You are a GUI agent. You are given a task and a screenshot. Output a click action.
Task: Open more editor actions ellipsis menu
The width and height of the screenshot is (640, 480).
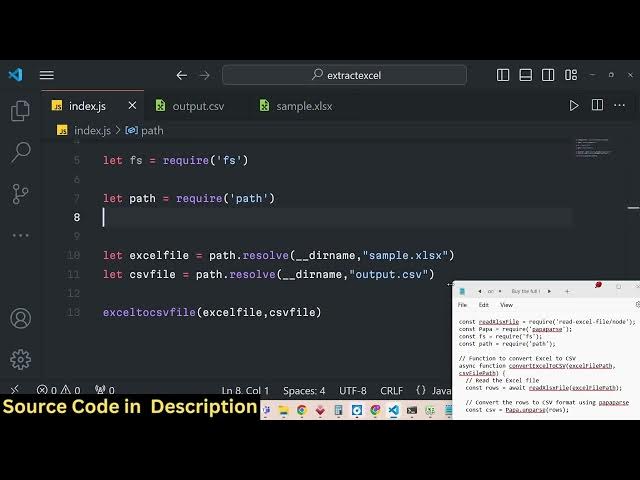coord(620,105)
